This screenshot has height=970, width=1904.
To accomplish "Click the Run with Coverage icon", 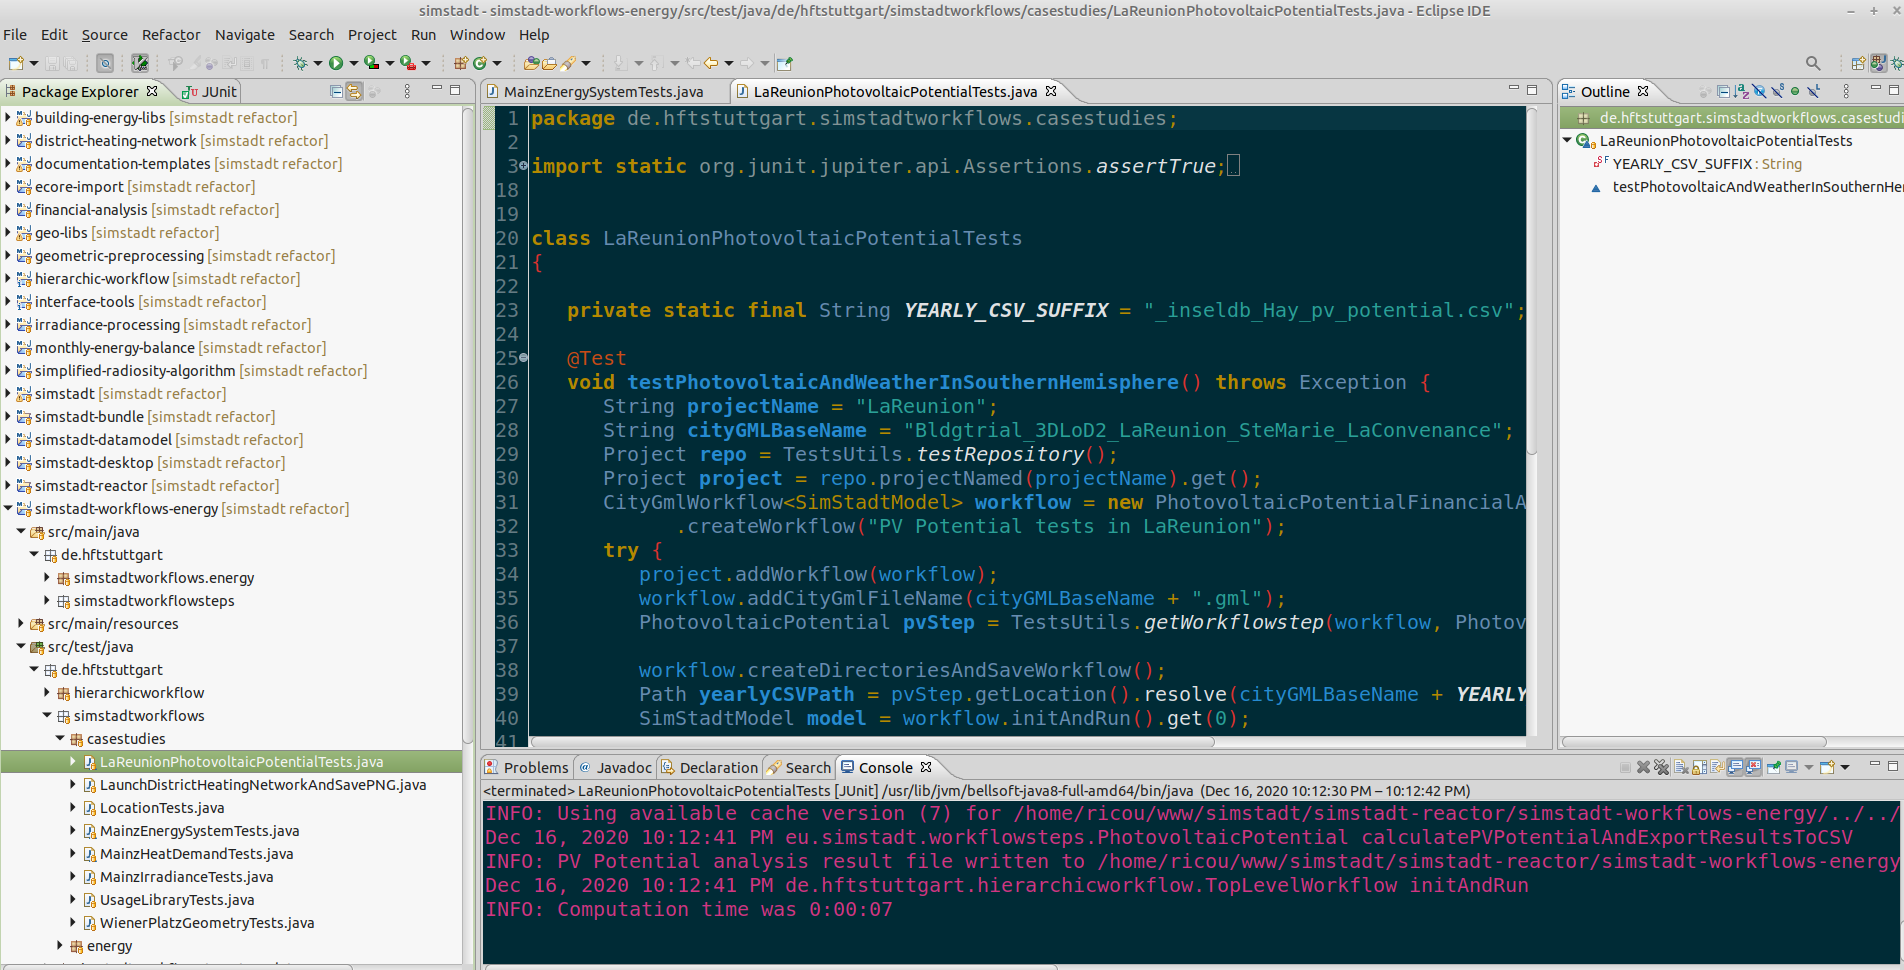I will click(x=372, y=63).
